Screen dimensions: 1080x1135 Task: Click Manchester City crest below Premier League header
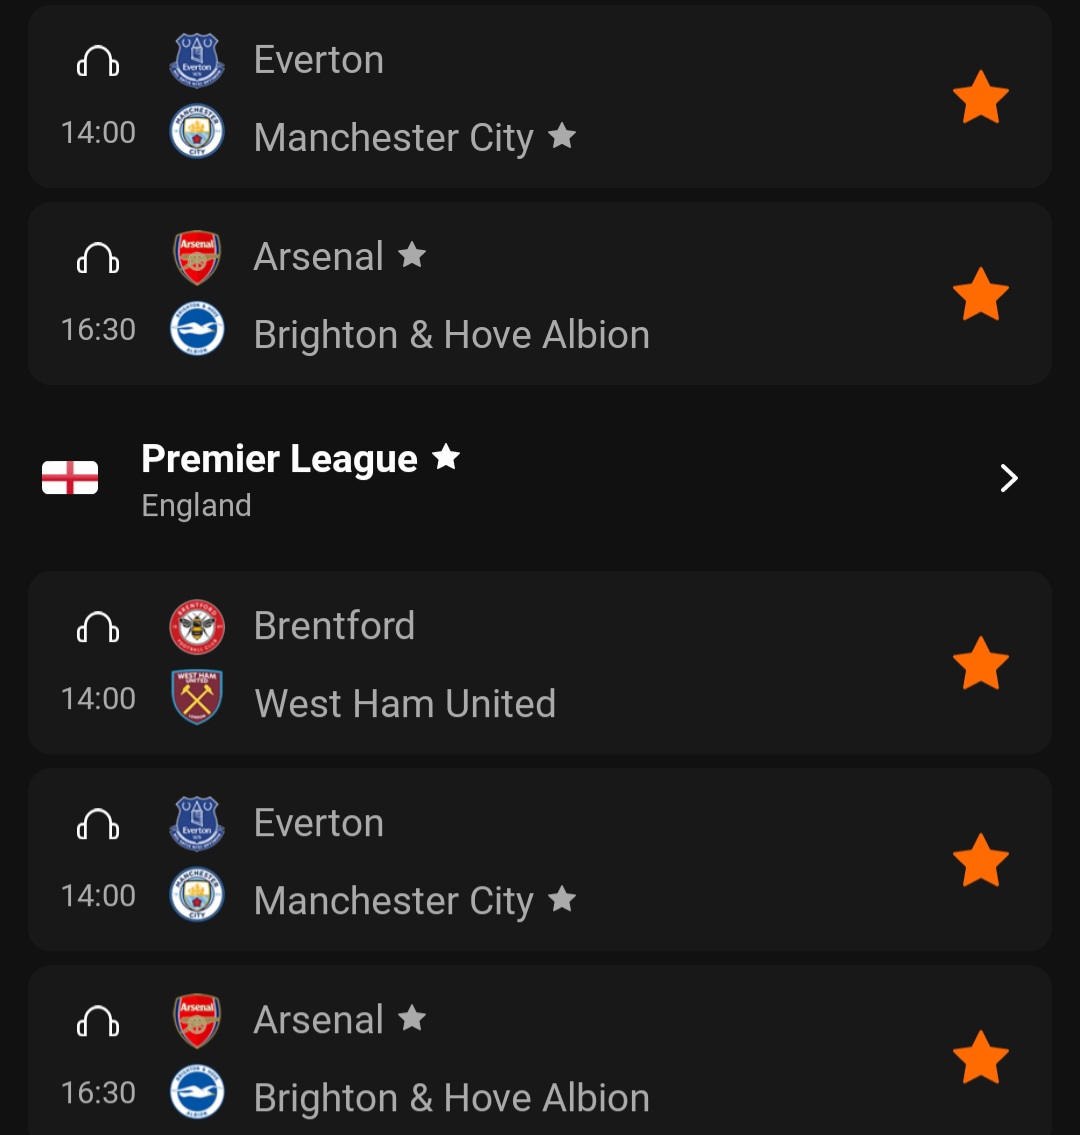(x=197, y=895)
